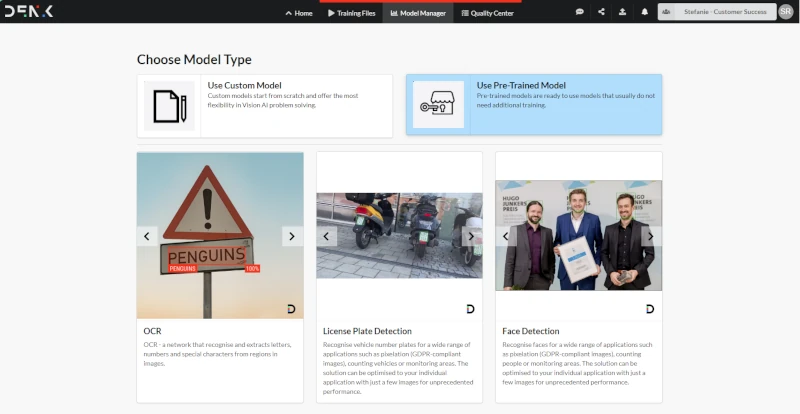Click the share icon in top bar
The height and width of the screenshot is (414, 800).
(601, 12)
